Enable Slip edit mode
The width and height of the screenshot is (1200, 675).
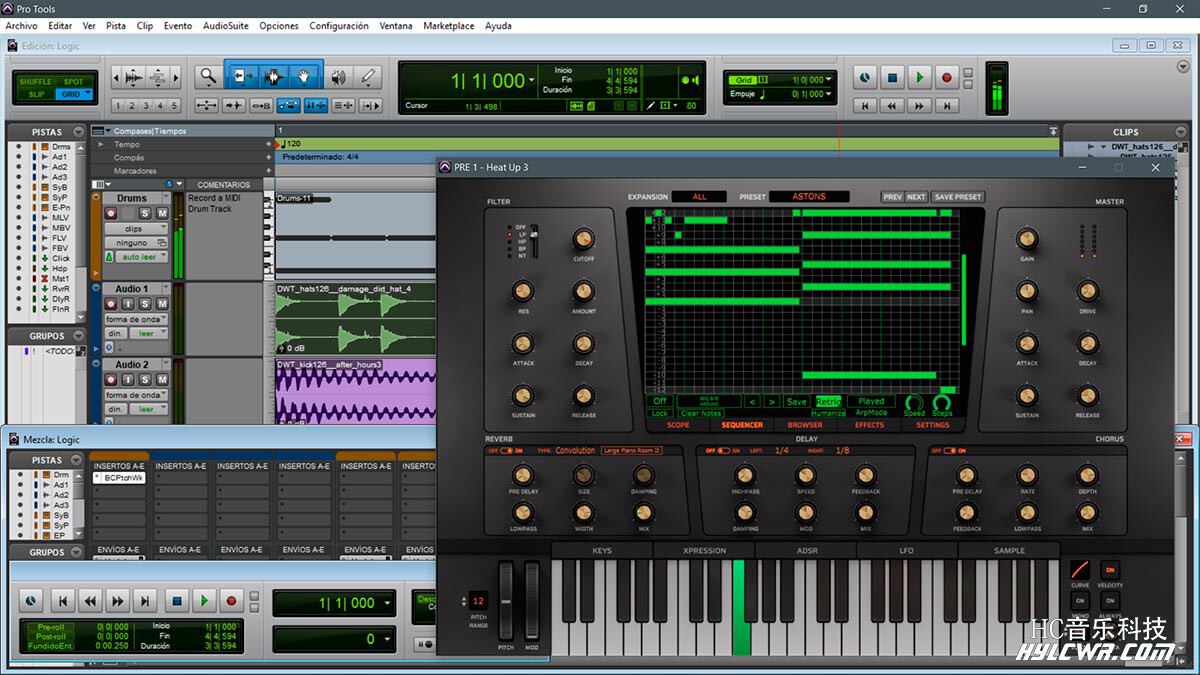35,94
